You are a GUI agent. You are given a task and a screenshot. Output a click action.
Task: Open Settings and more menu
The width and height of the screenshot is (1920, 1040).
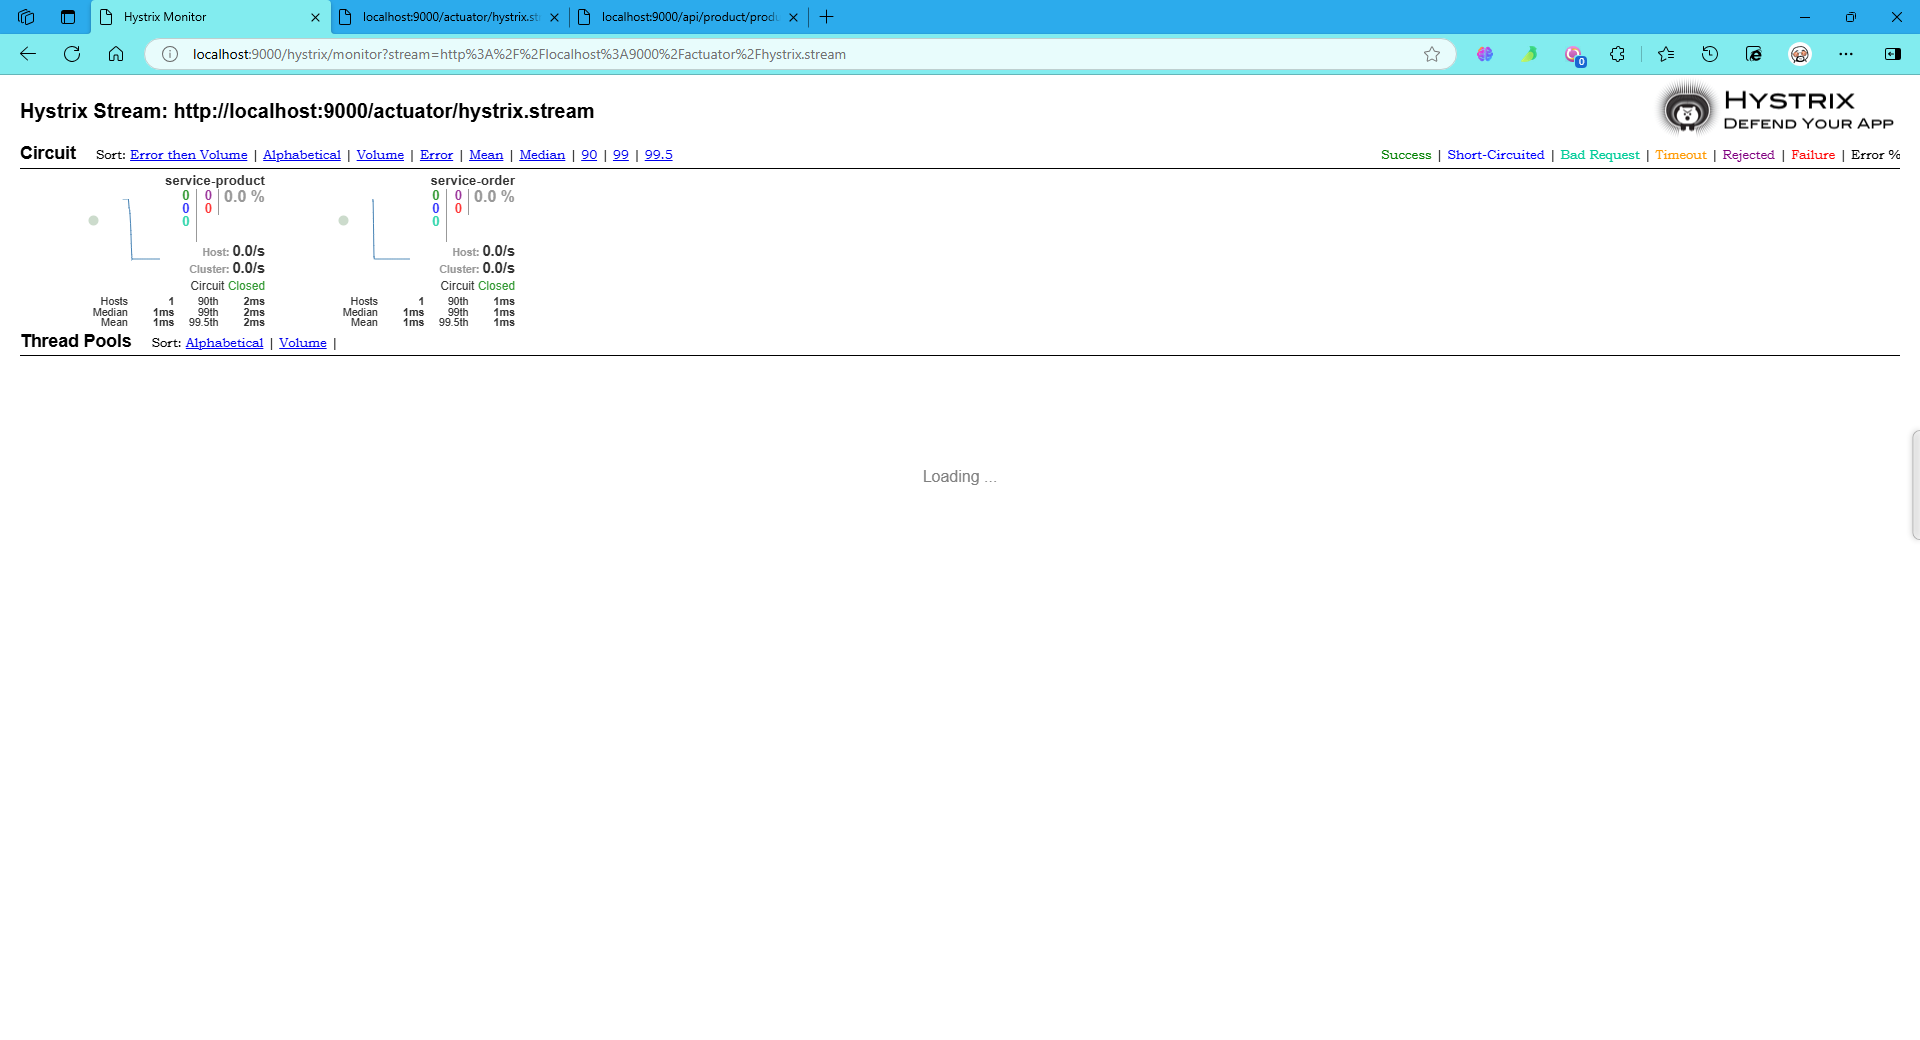pos(1846,54)
